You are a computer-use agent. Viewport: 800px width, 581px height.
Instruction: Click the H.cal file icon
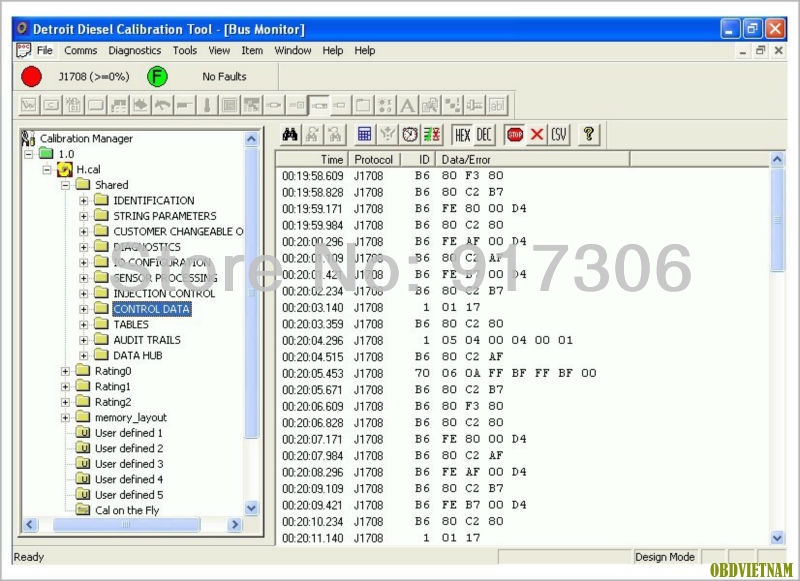[65, 169]
